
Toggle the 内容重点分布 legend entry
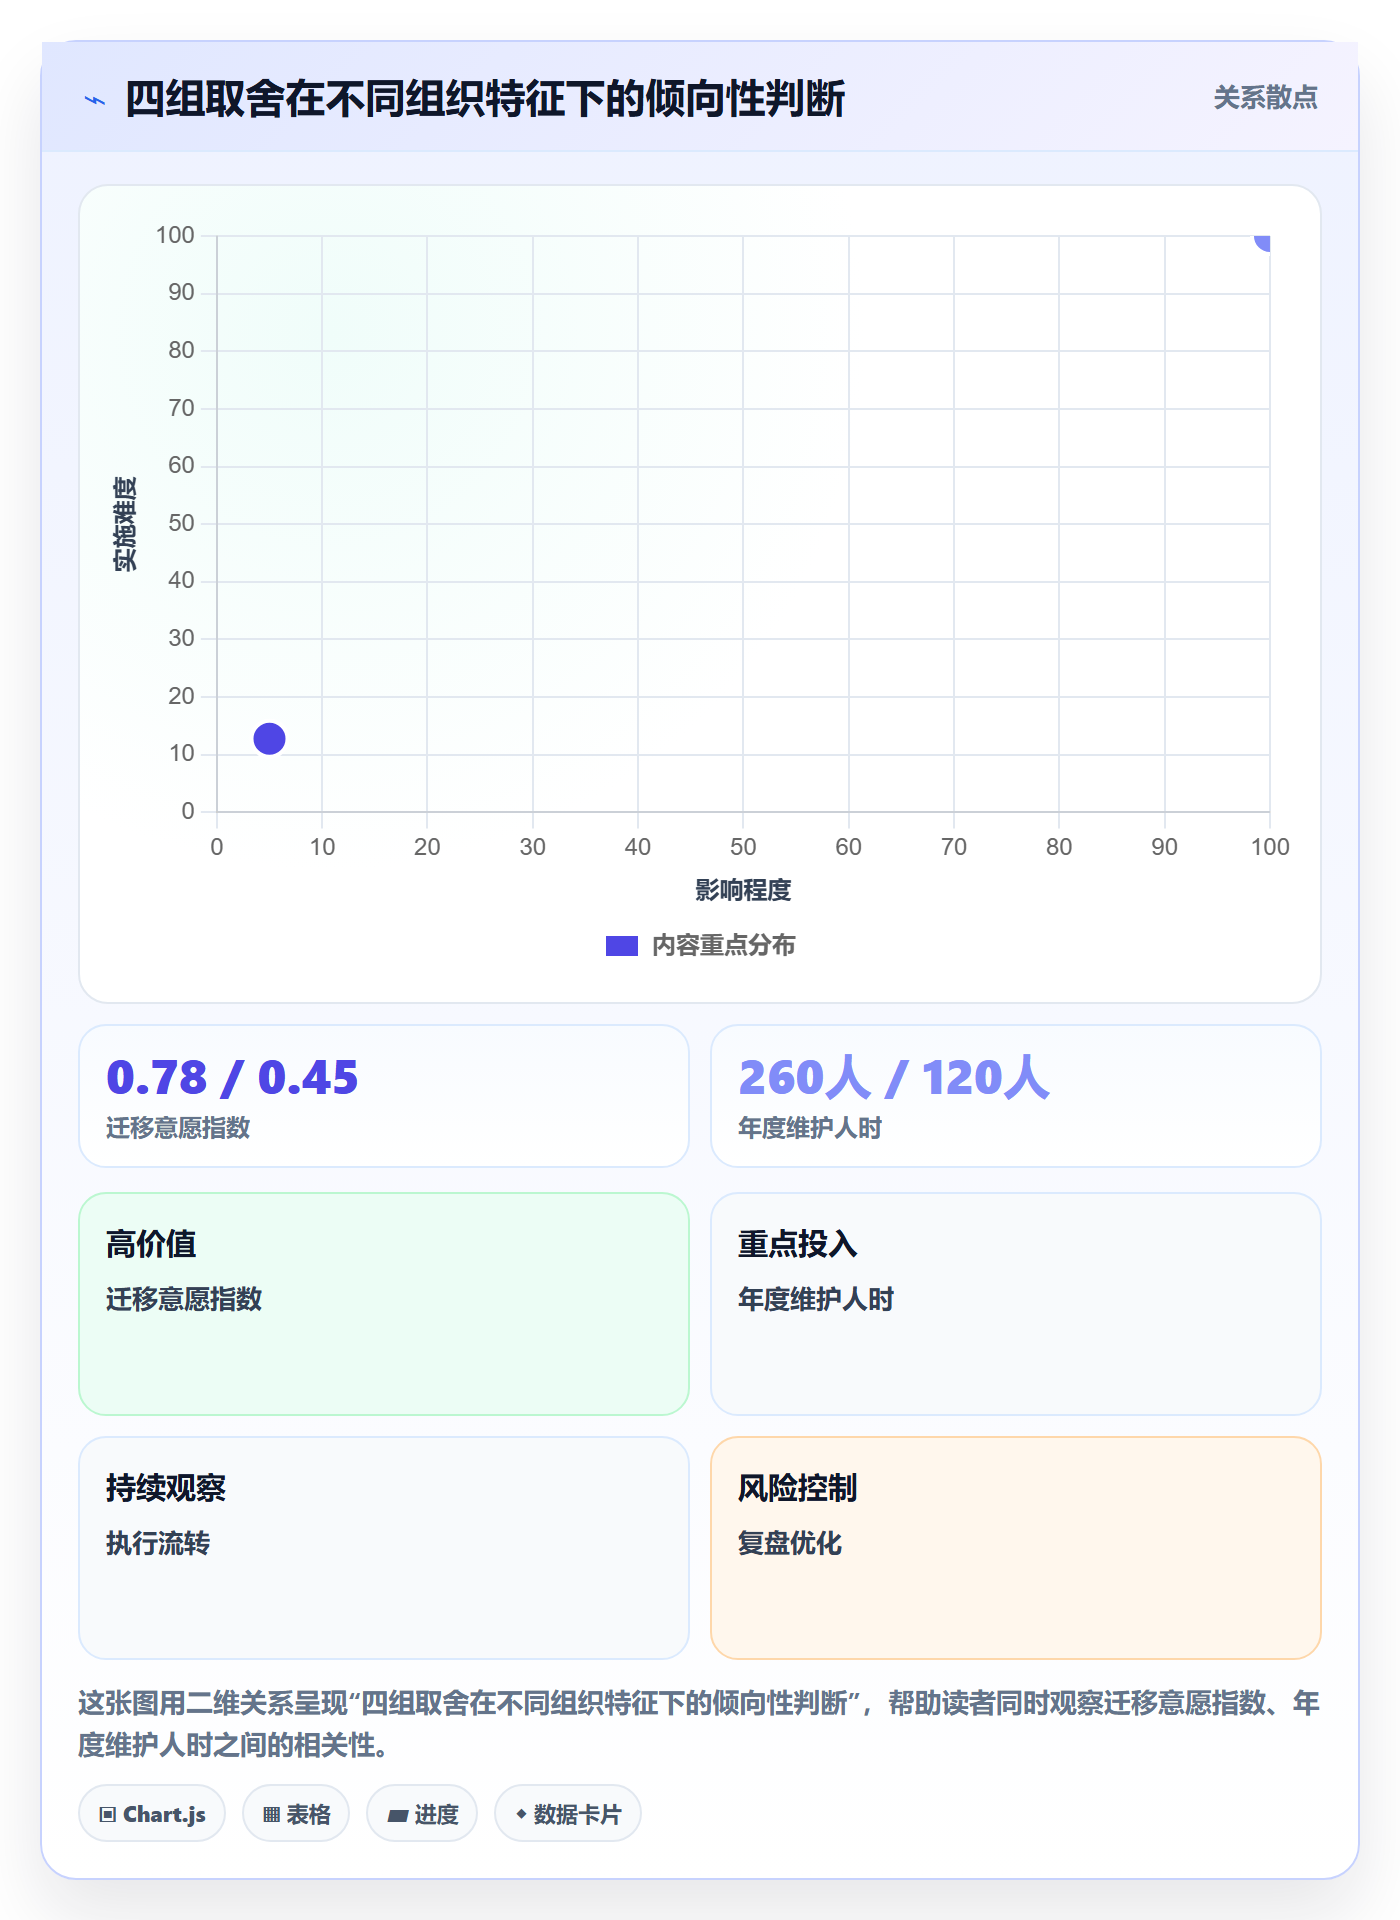pos(700,945)
